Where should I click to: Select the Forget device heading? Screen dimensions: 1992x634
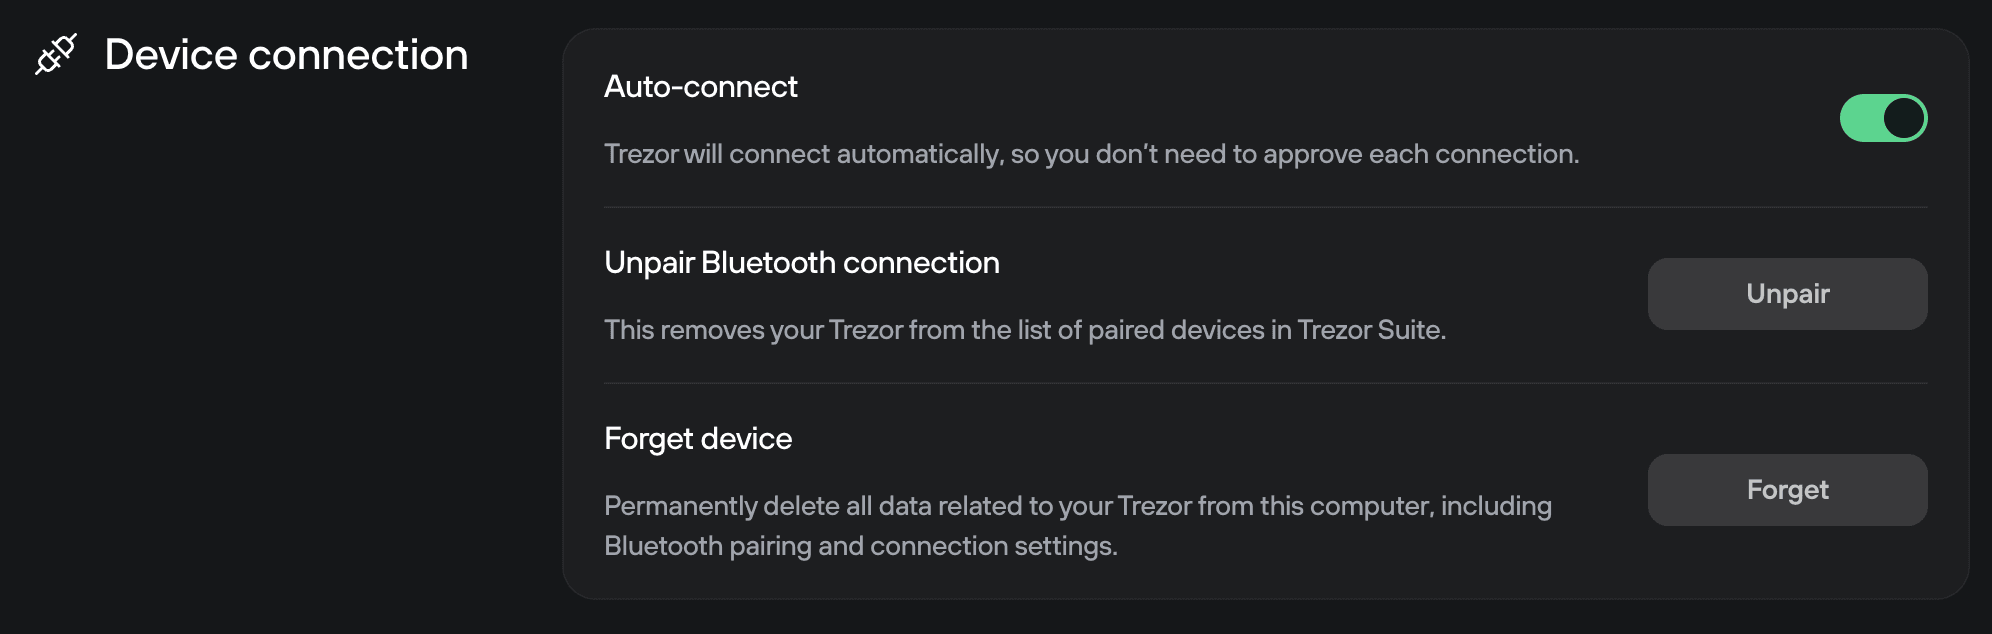point(697,438)
